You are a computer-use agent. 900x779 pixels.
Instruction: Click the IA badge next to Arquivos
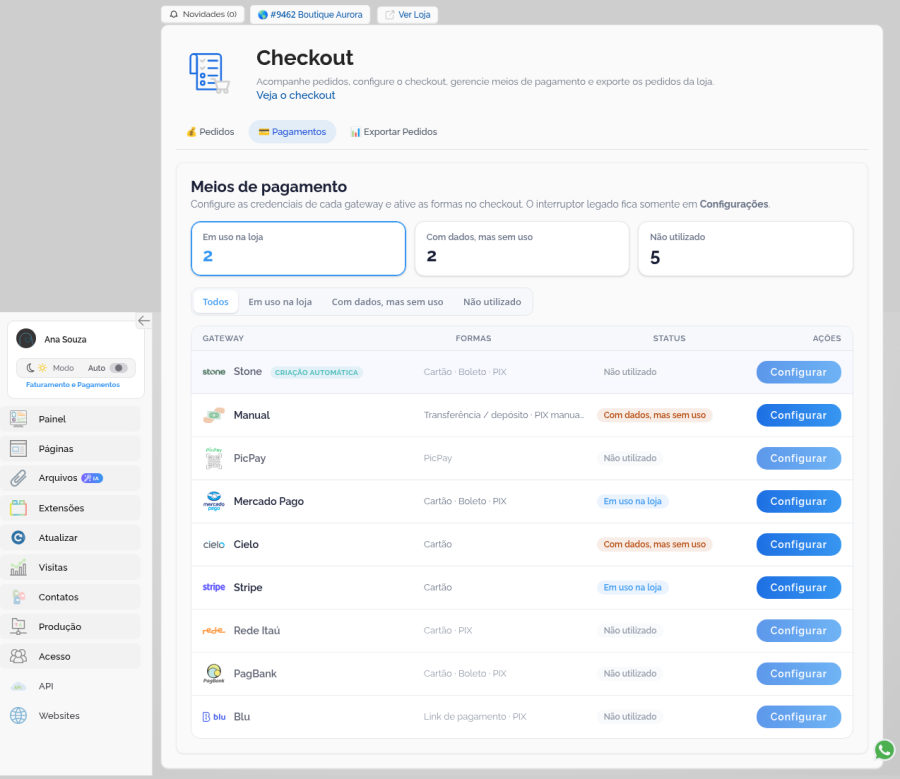(x=92, y=478)
